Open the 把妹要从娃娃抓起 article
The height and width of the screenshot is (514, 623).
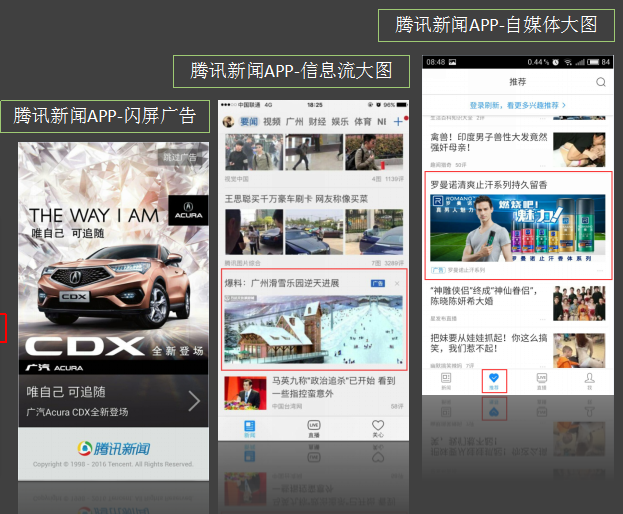click(489, 343)
